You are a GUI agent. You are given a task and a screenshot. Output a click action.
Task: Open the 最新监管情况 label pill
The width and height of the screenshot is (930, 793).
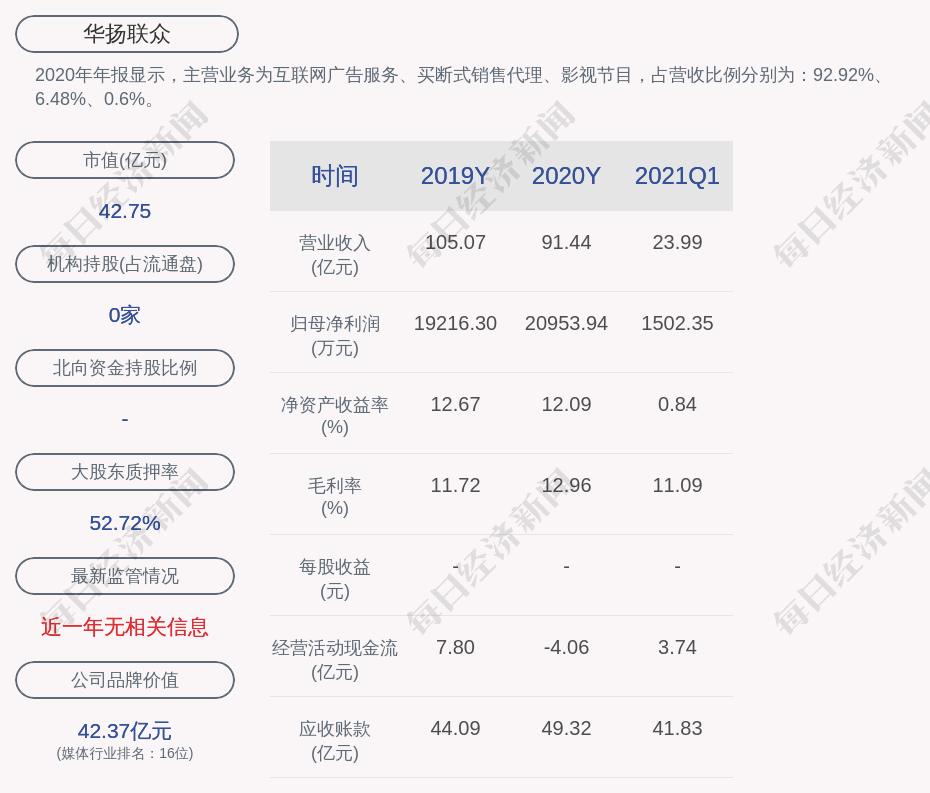click(125, 576)
